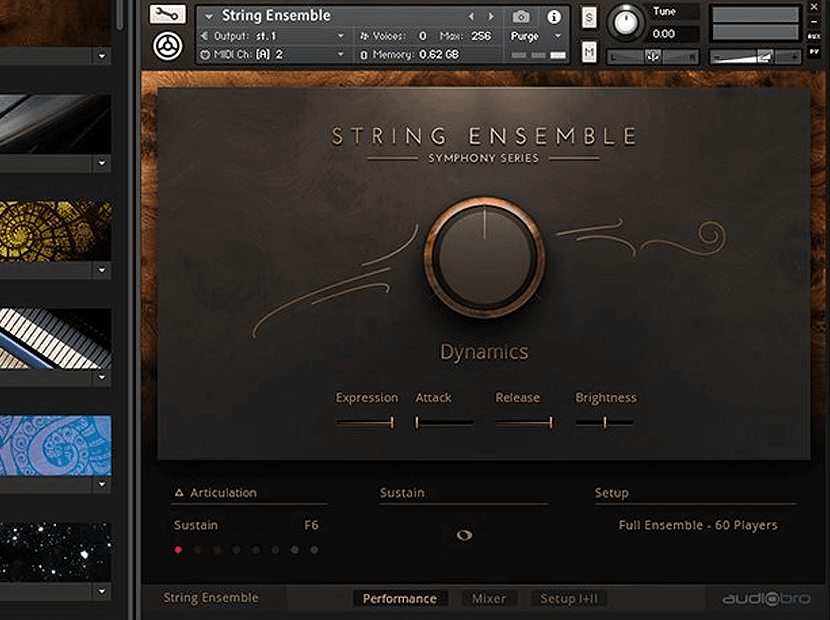Remove the String Ensemble instrument
Screen dimensions: 830x620
point(814,6)
